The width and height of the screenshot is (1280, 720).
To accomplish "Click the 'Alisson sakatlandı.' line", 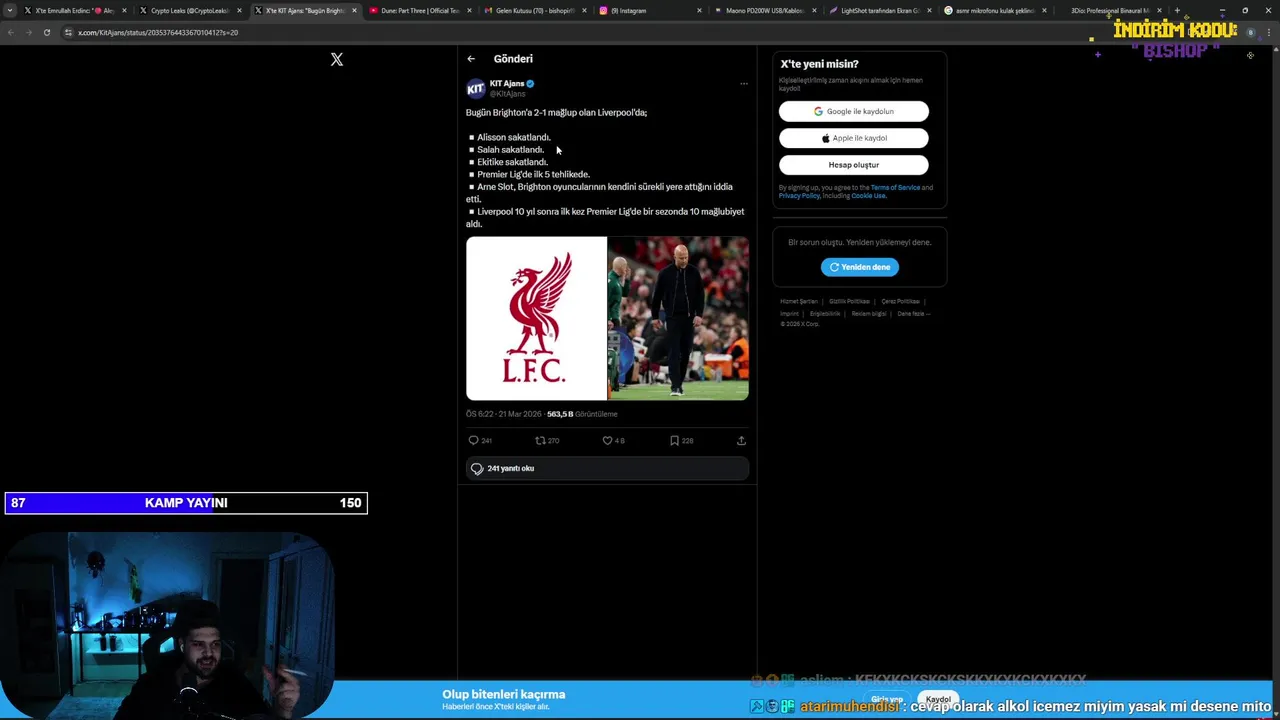I will pyautogui.click(x=514, y=137).
